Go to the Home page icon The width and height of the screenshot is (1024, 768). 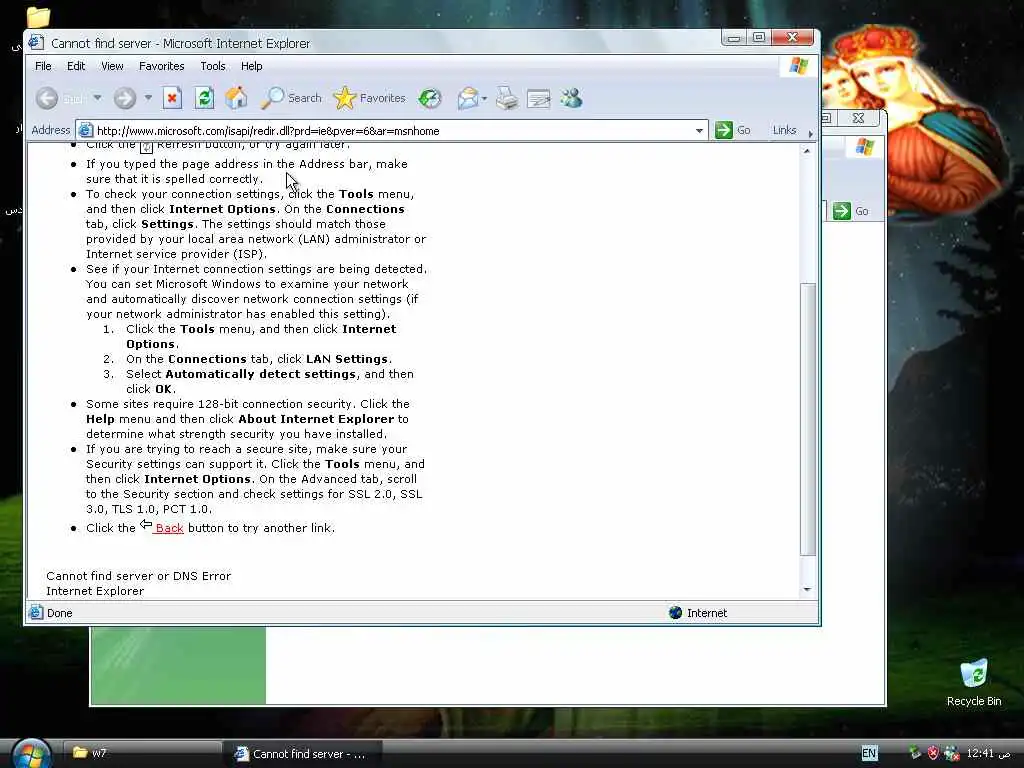(x=236, y=98)
